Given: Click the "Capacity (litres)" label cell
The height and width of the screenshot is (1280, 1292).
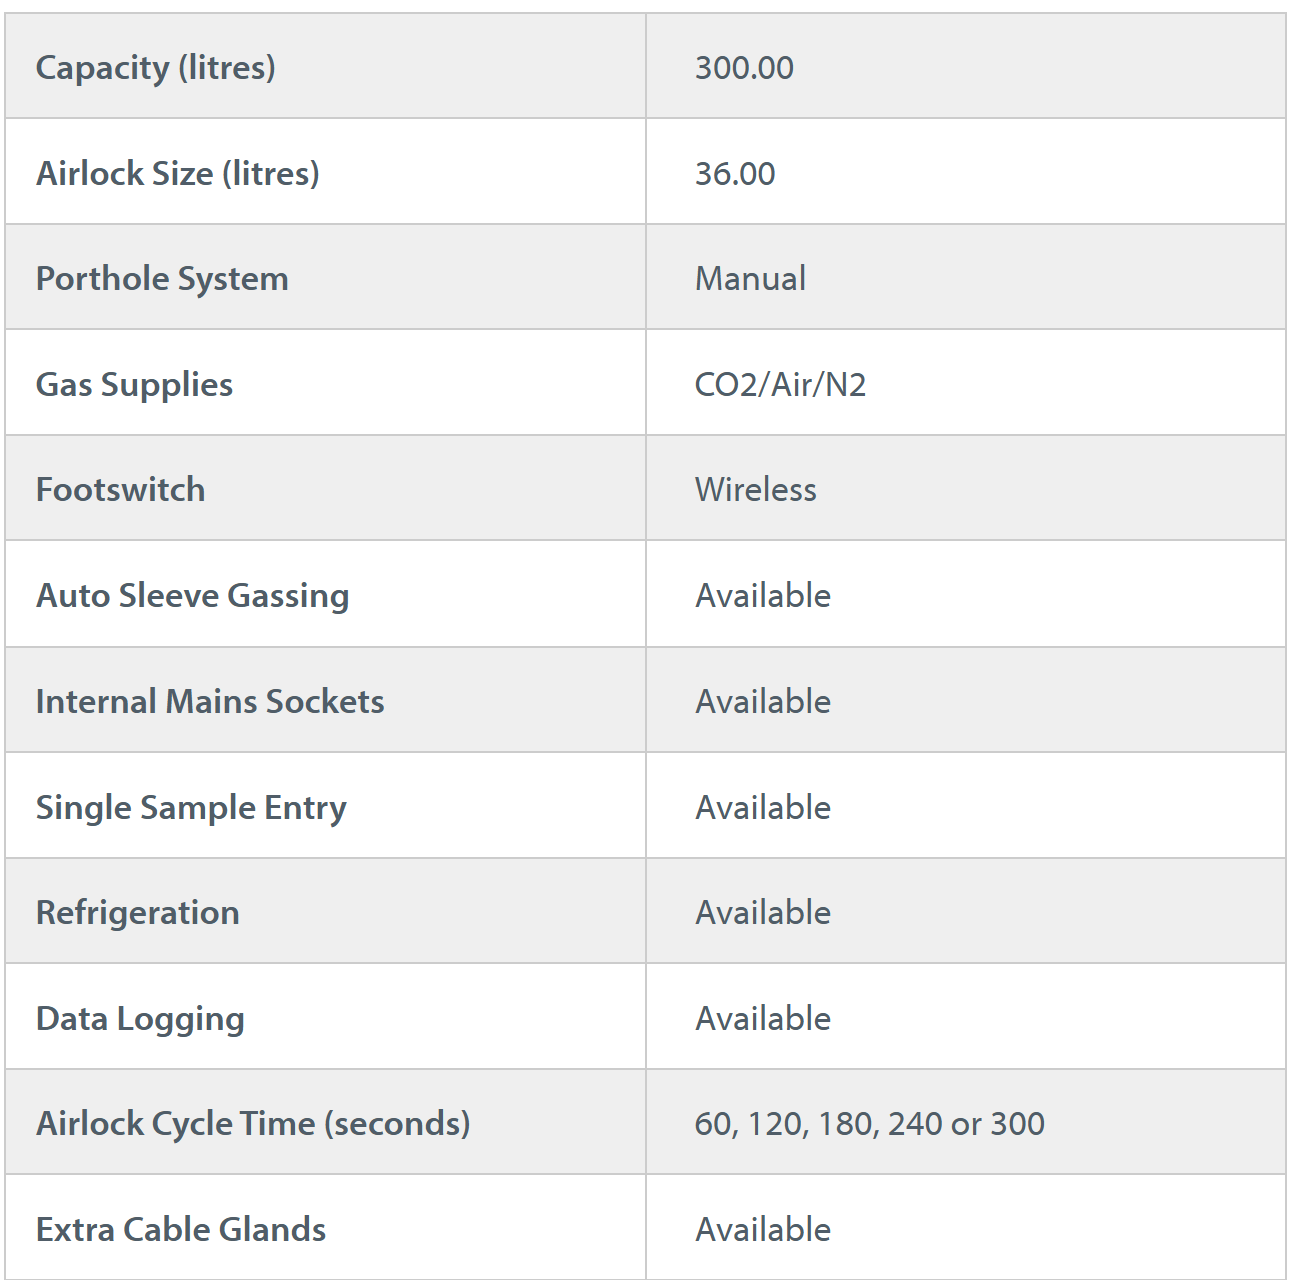Looking at the screenshot, I should [155, 68].
